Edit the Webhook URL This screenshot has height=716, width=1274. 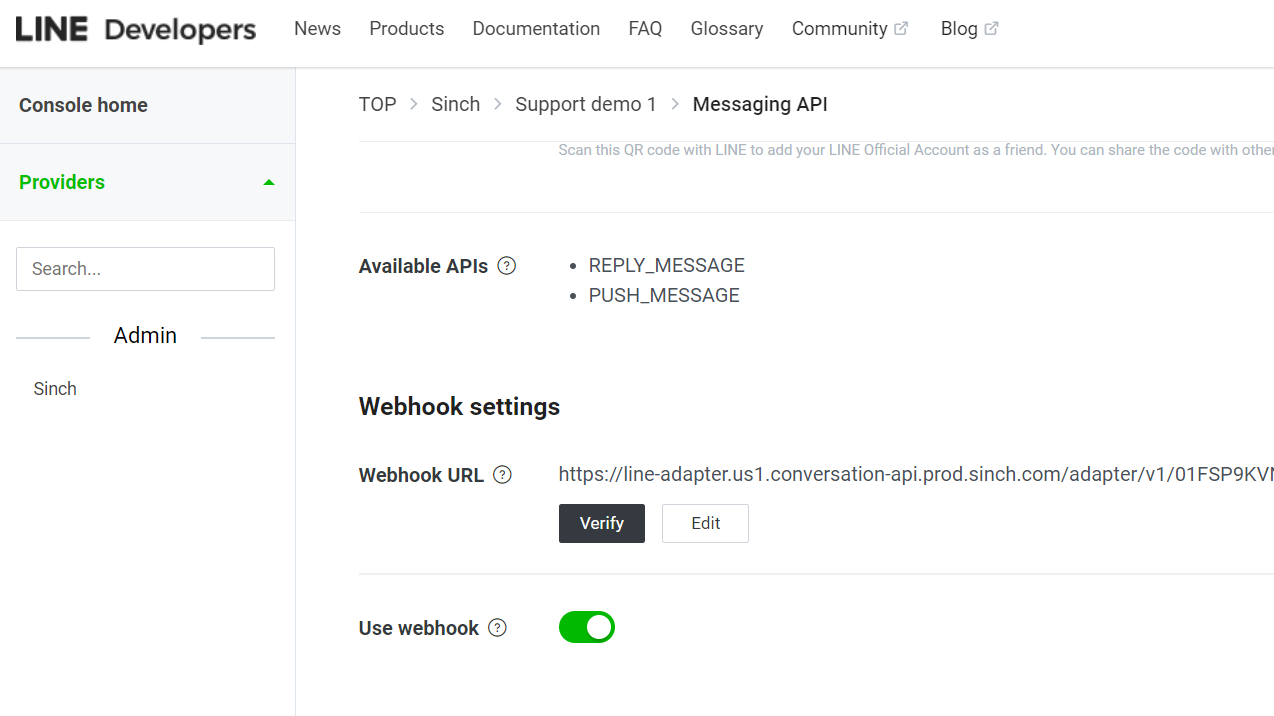coord(705,523)
